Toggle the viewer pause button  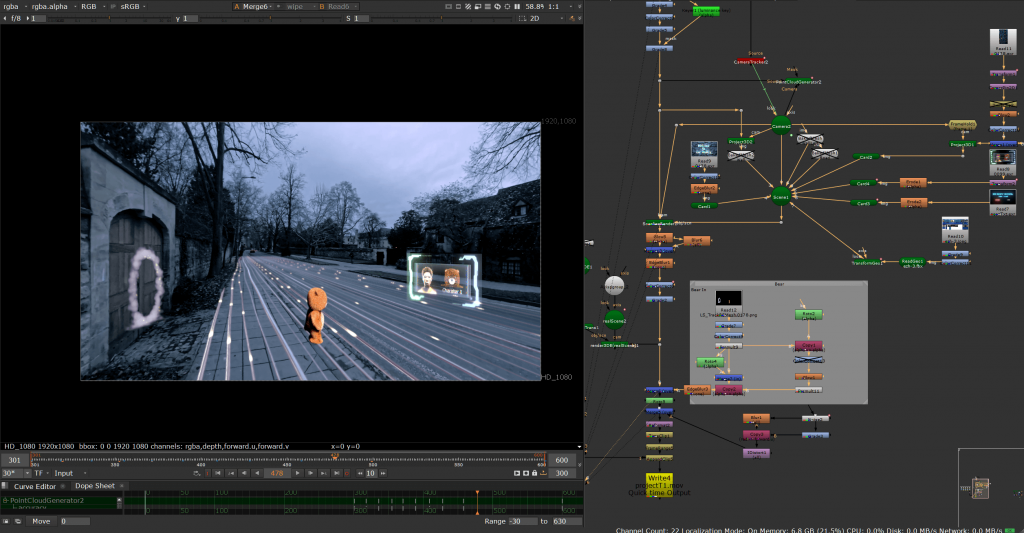pos(517,7)
